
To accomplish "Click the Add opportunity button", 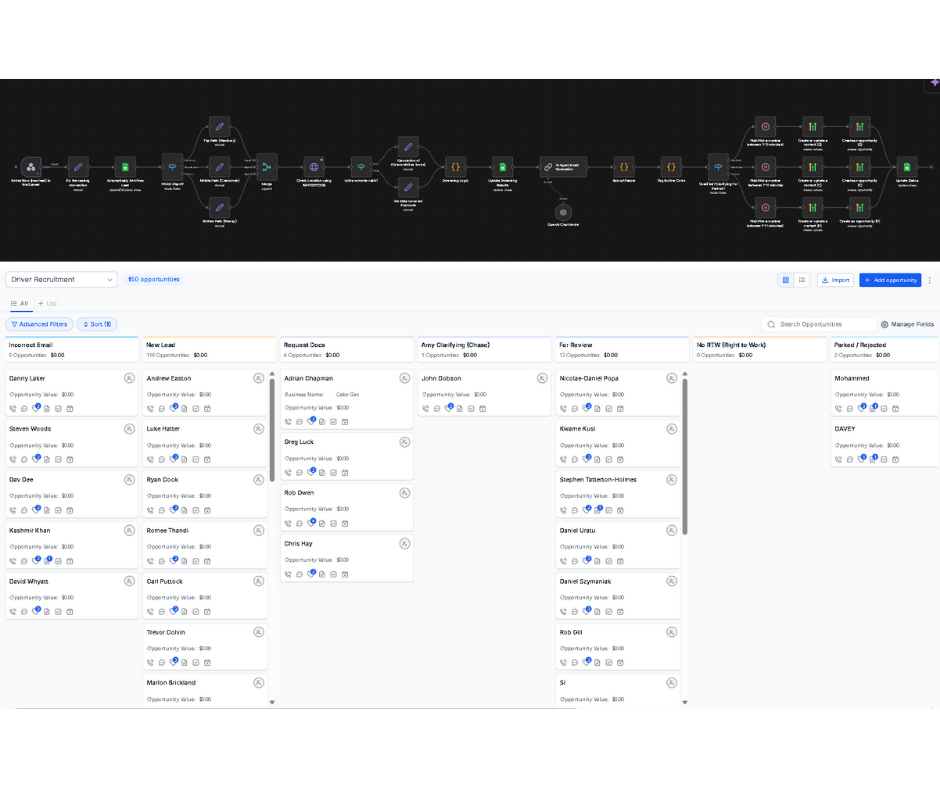I will tap(890, 280).
